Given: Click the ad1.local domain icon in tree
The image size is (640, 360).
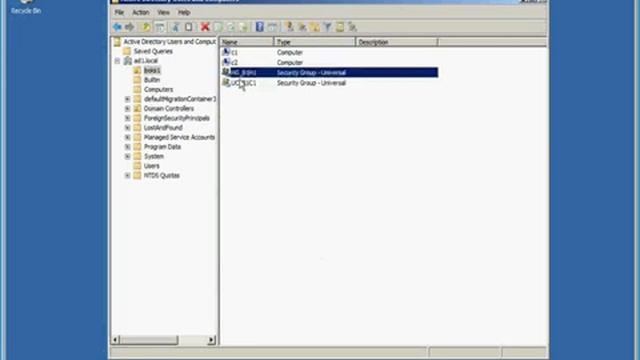Looking at the screenshot, I should (128, 61).
